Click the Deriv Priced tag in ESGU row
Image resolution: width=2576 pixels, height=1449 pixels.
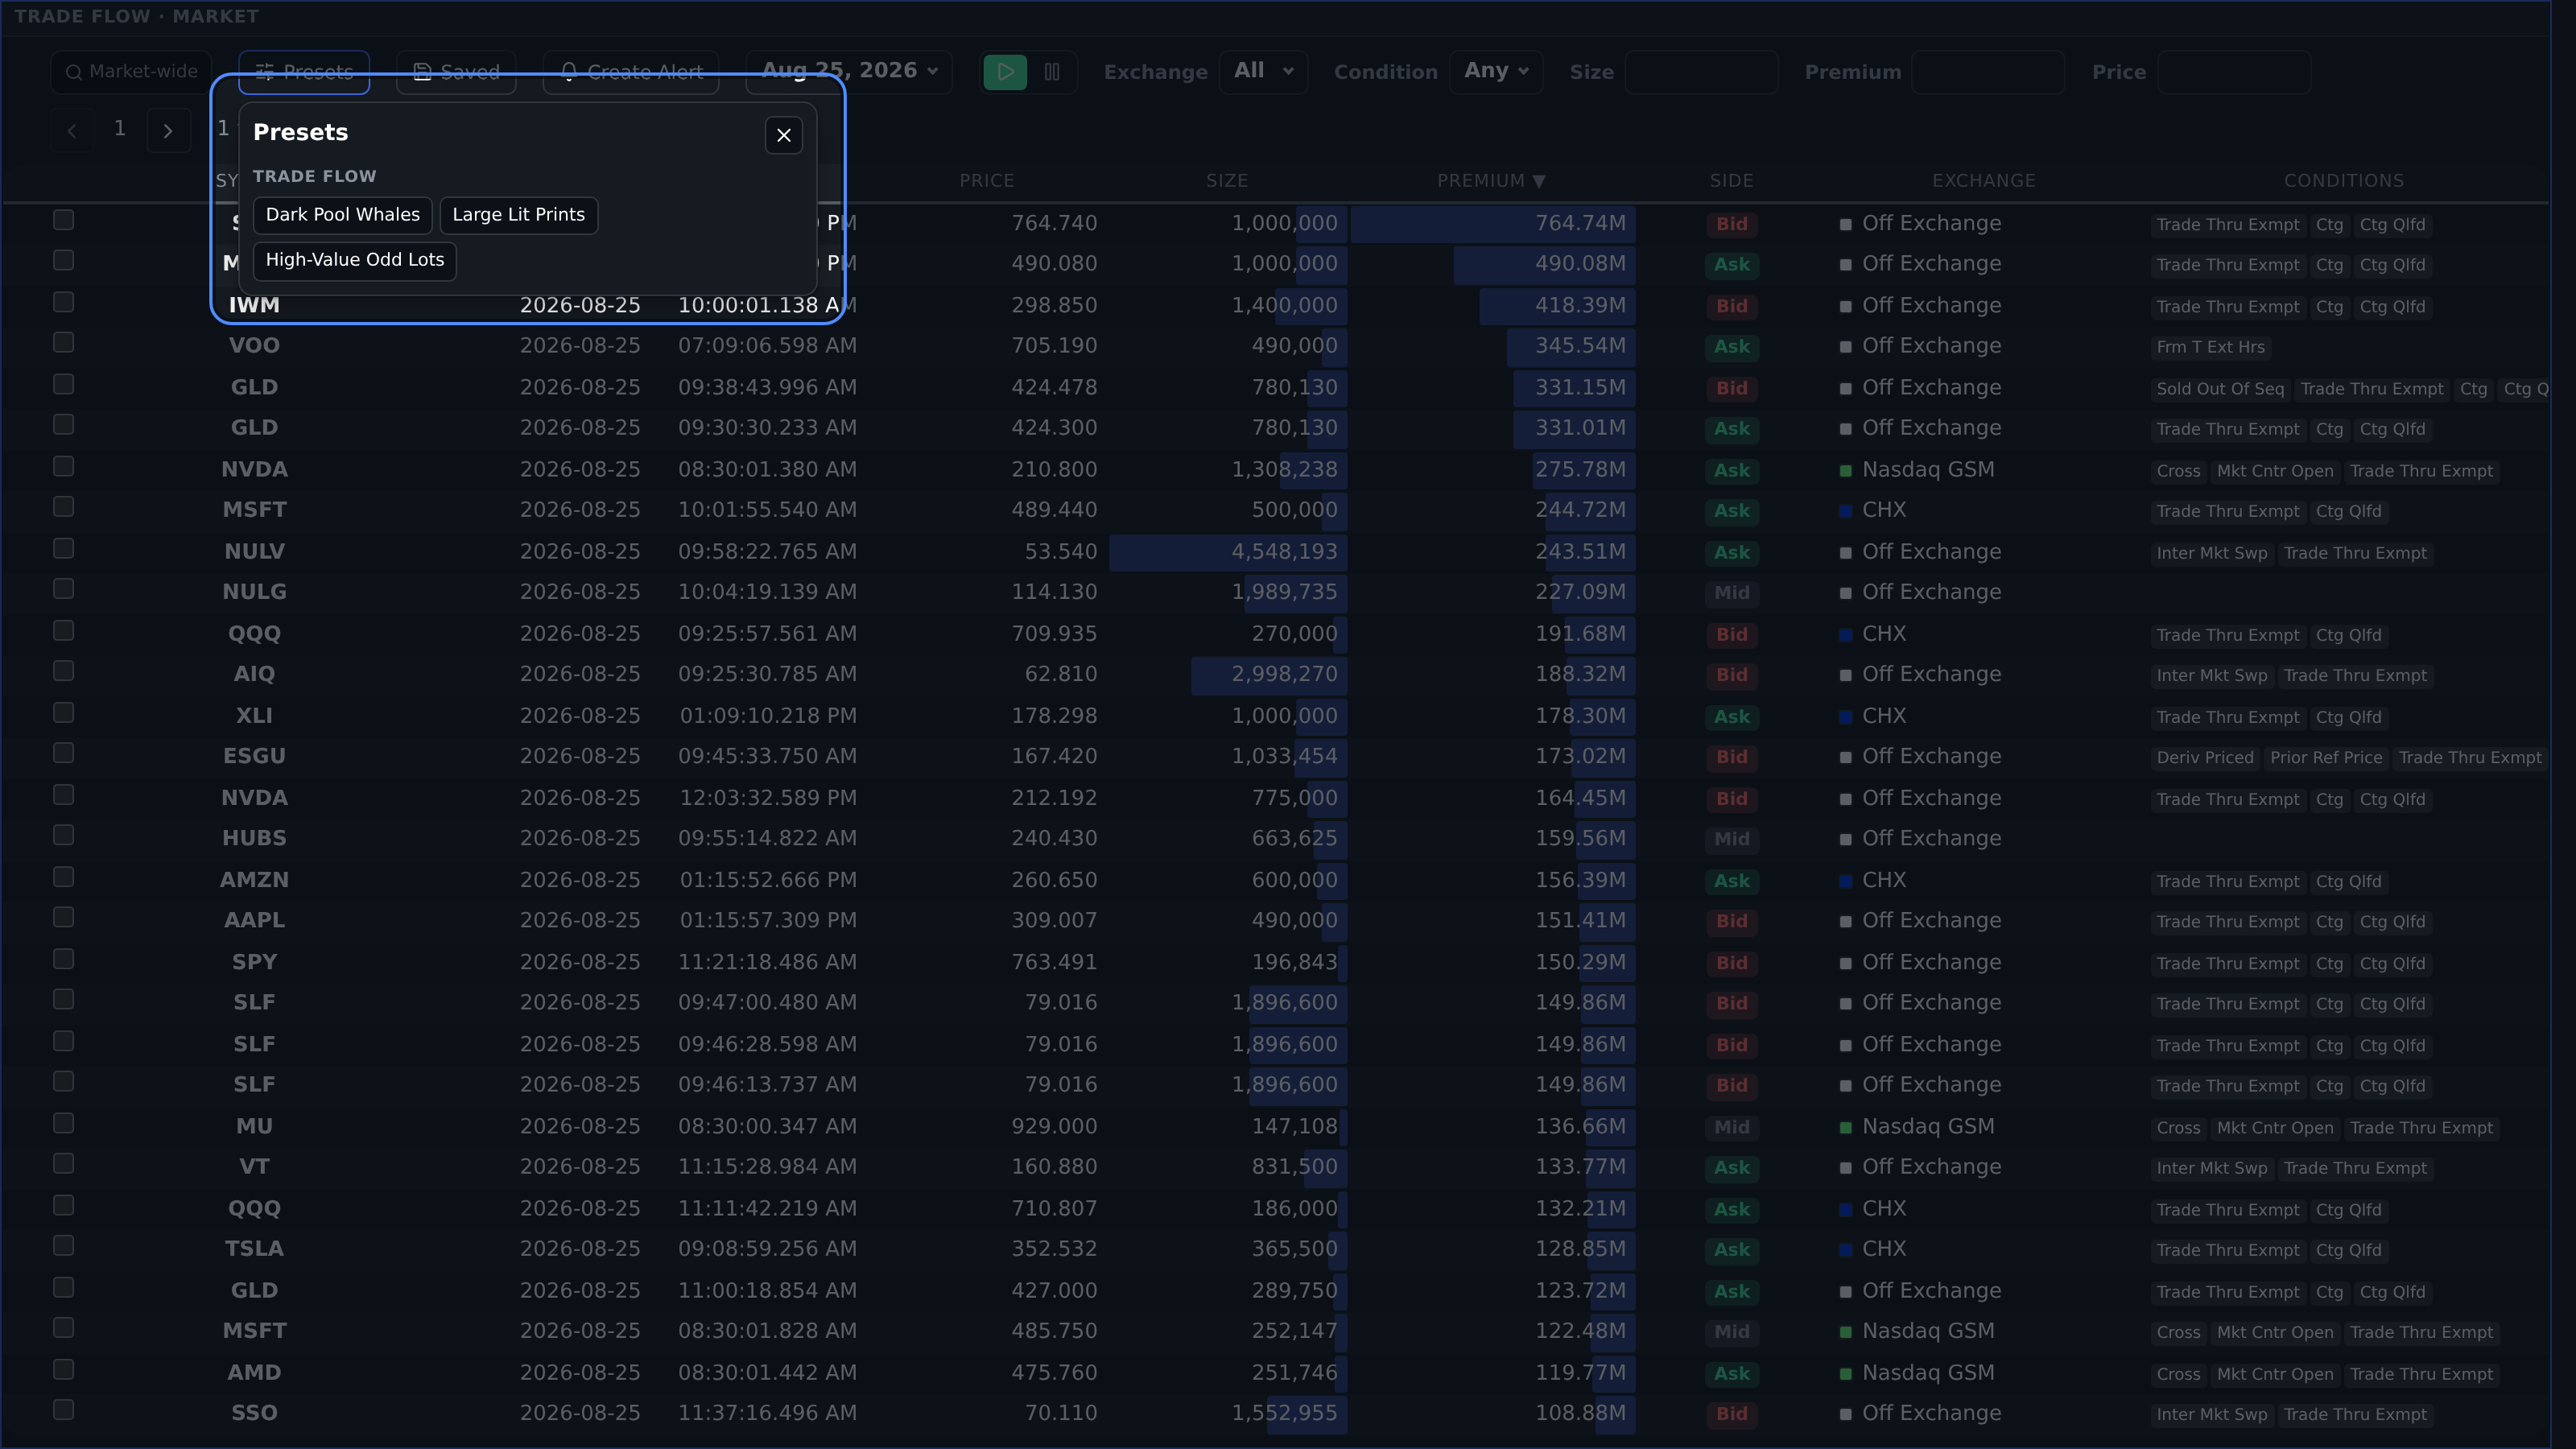point(2205,758)
